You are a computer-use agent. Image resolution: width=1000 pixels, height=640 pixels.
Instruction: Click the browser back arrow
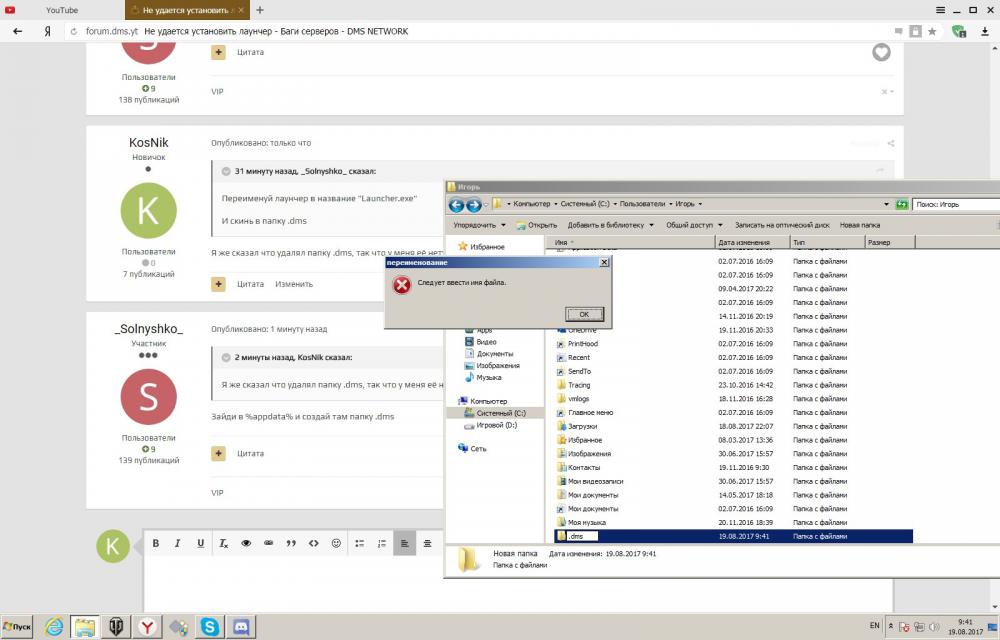coord(17,31)
